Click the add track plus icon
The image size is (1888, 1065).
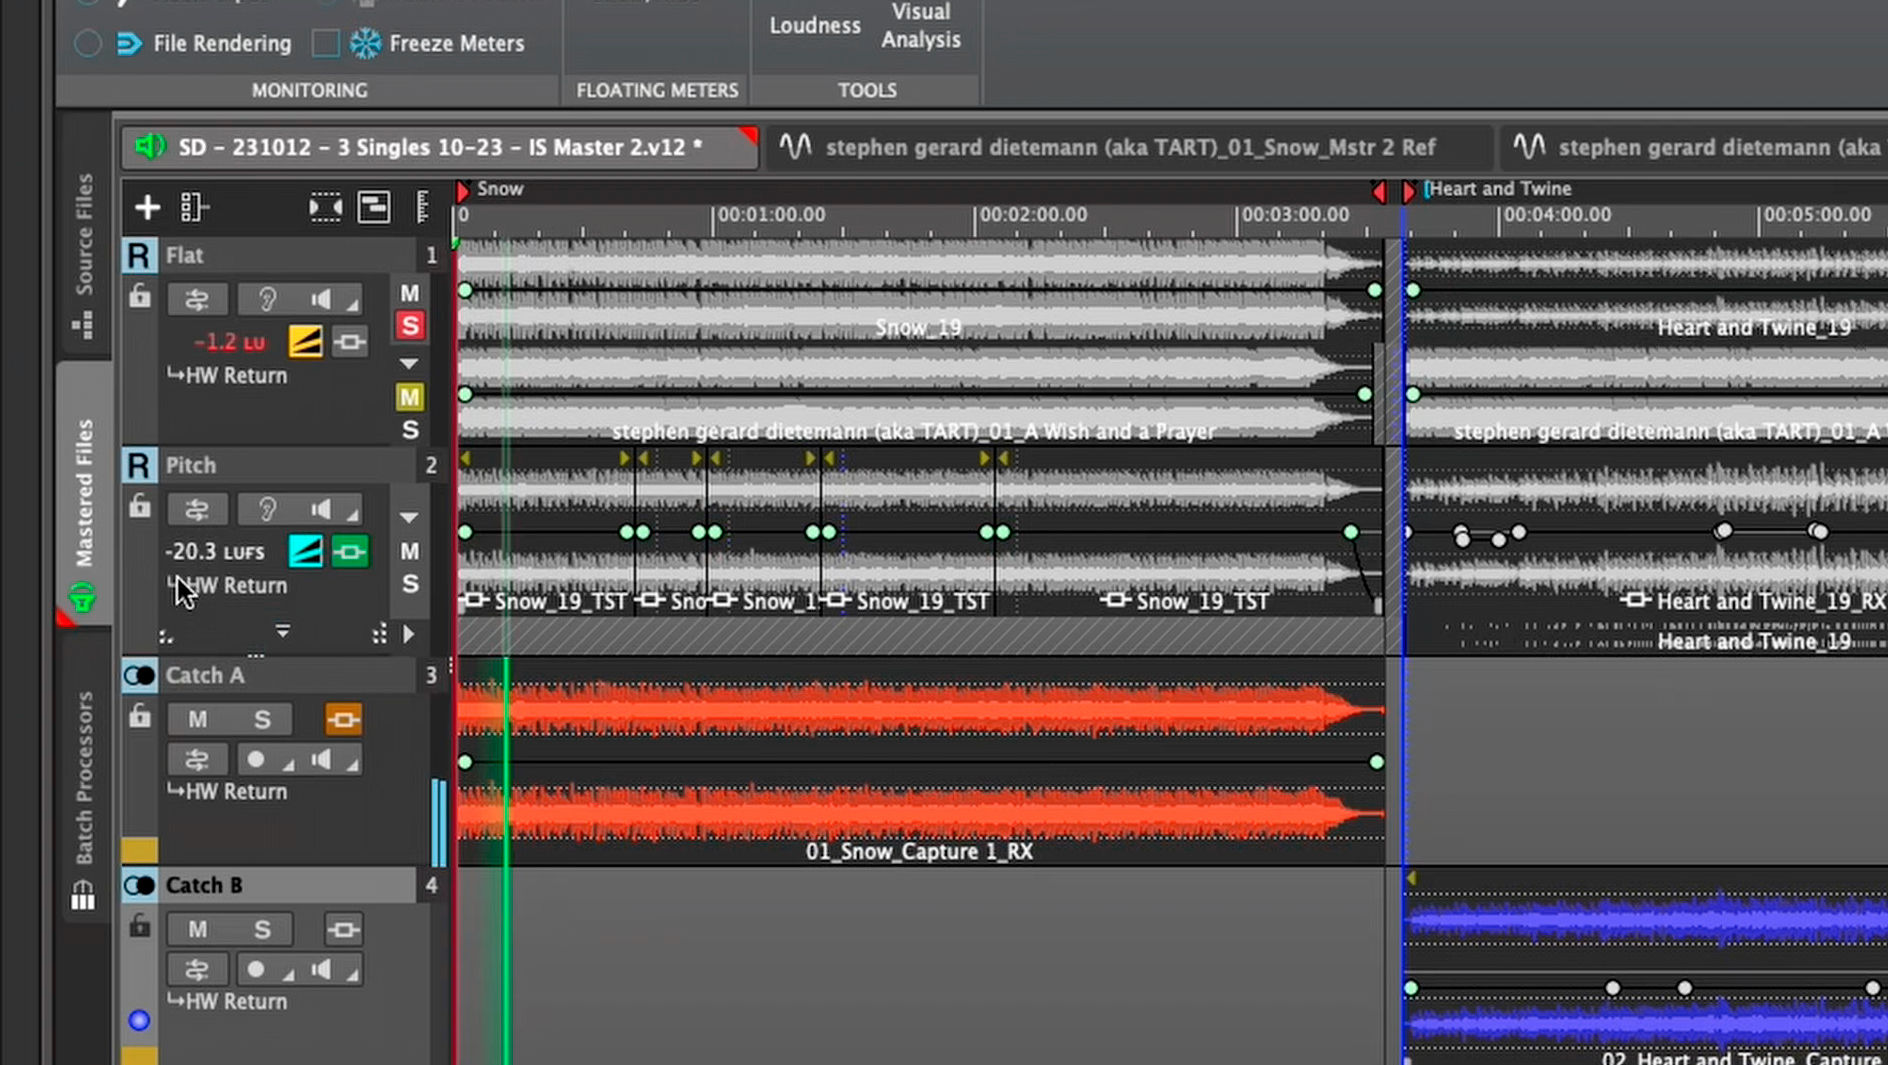(x=147, y=207)
